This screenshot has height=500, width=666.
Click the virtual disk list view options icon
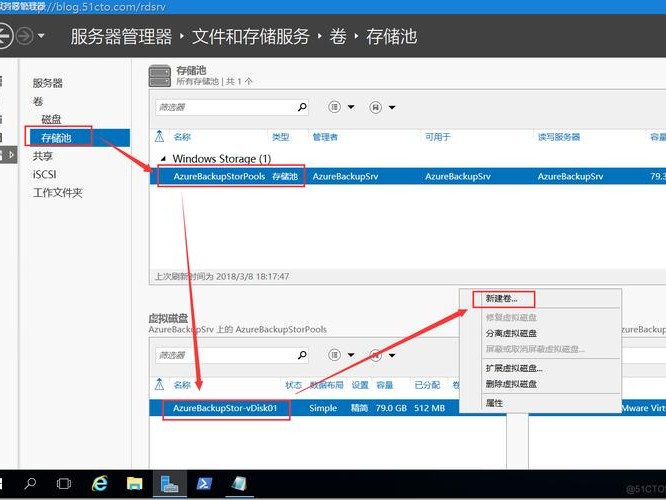click(335, 355)
